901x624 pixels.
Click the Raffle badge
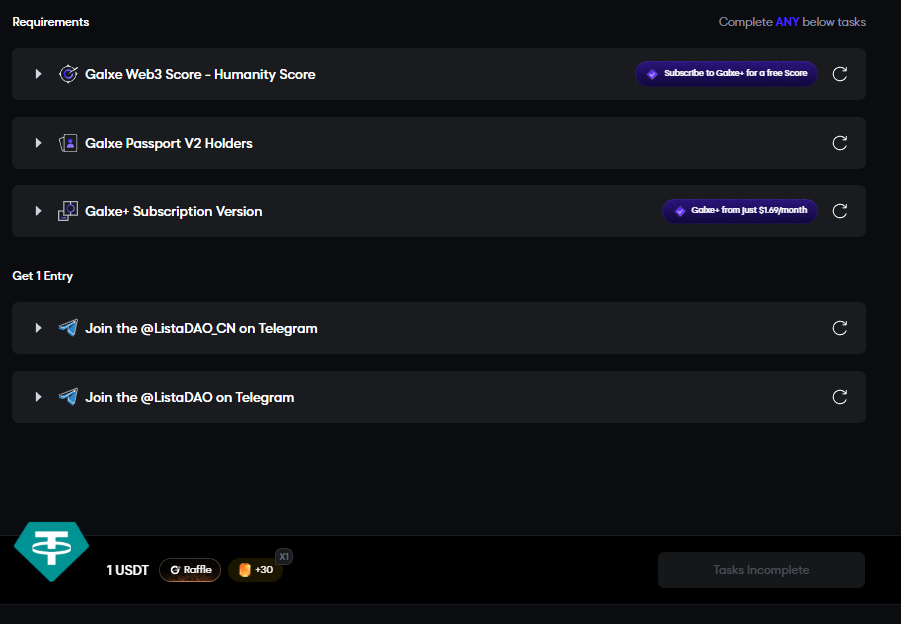coord(190,570)
